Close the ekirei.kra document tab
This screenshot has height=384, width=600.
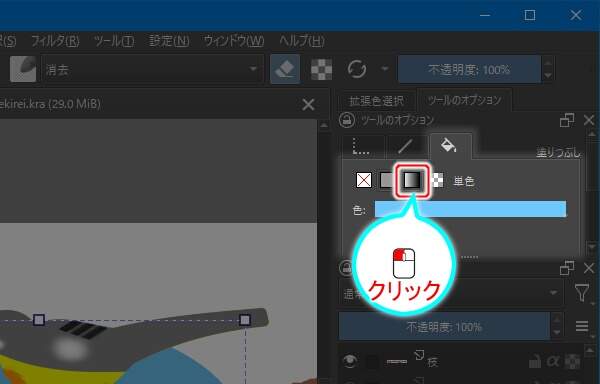(x=308, y=104)
